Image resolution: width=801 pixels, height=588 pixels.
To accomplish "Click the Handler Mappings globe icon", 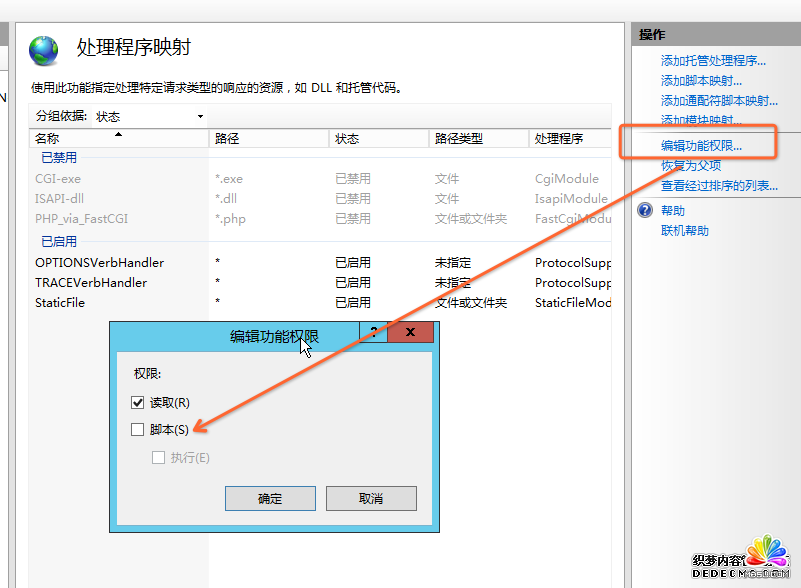I will (44, 50).
